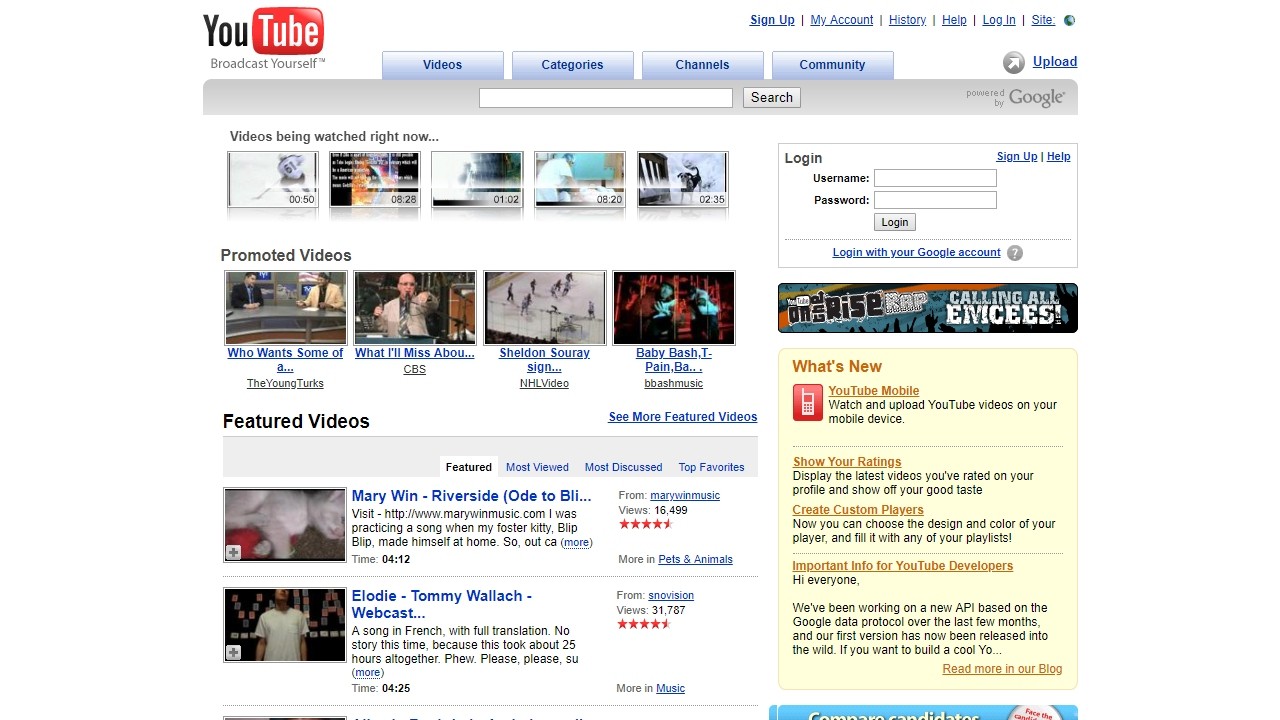Open My Account link
1280x720 pixels.
pyautogui.click(x=842, y=20)
